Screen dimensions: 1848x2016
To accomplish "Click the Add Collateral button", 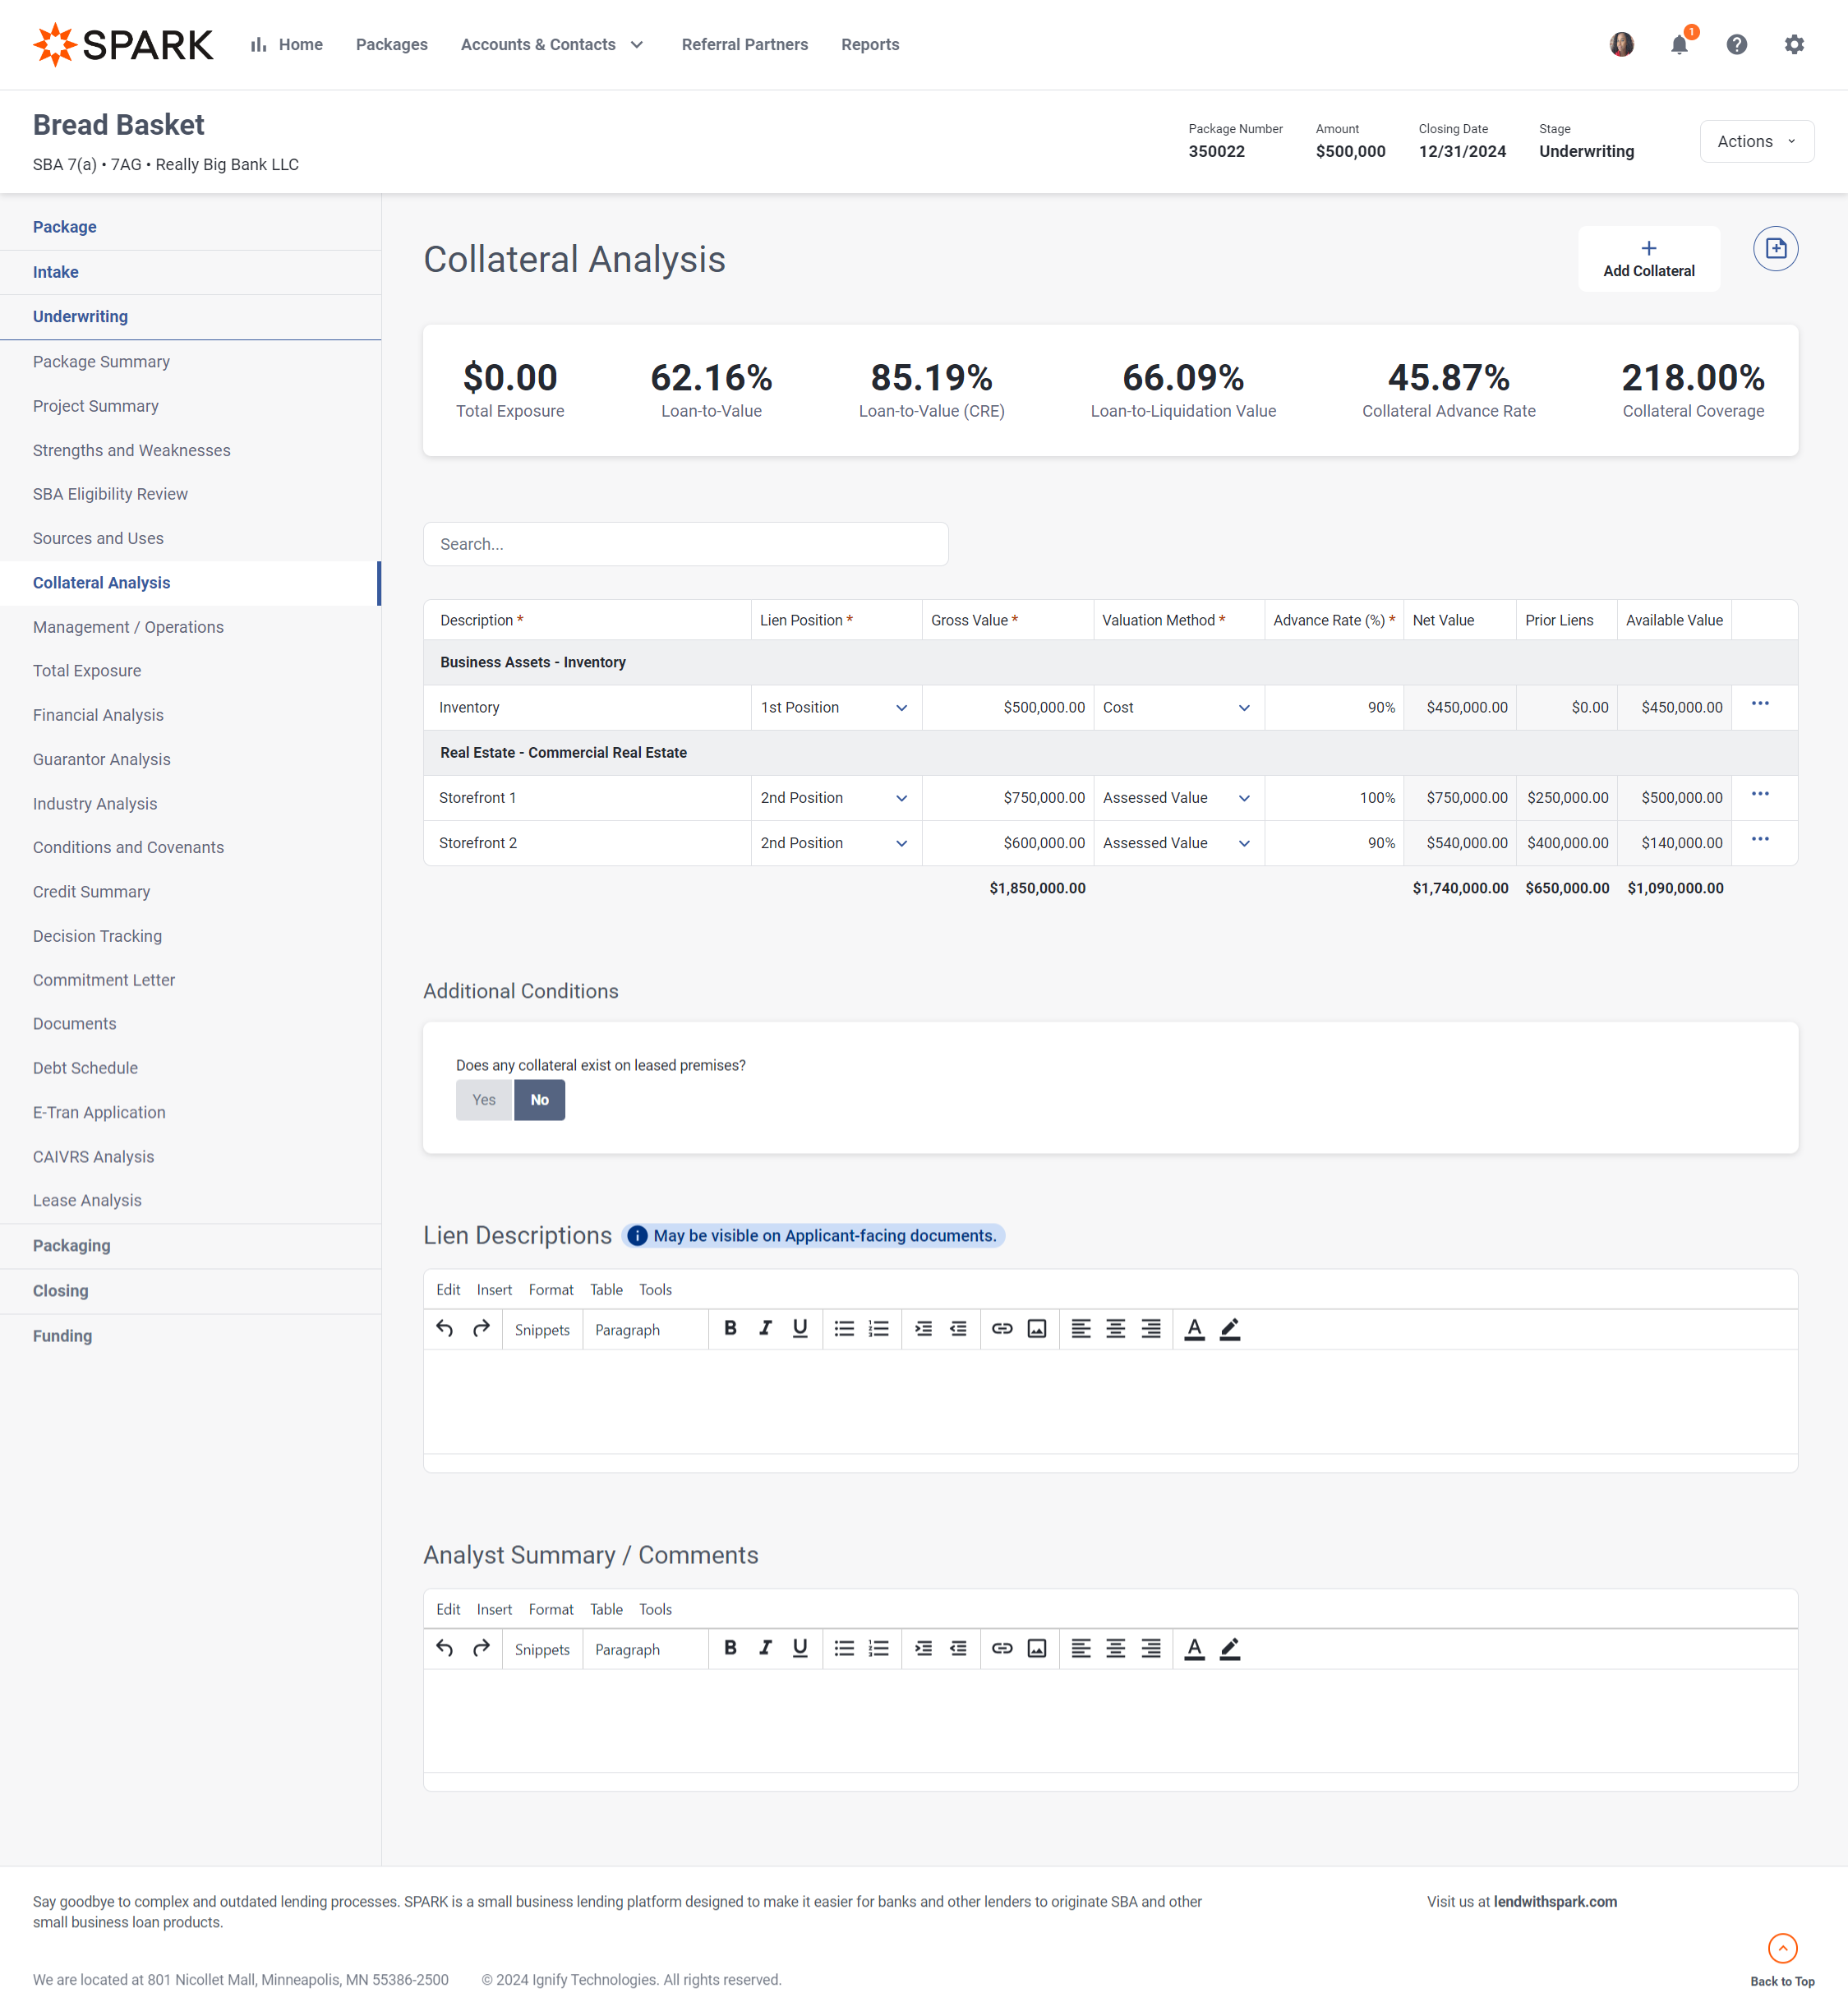I will click(x=1648, y=259).
